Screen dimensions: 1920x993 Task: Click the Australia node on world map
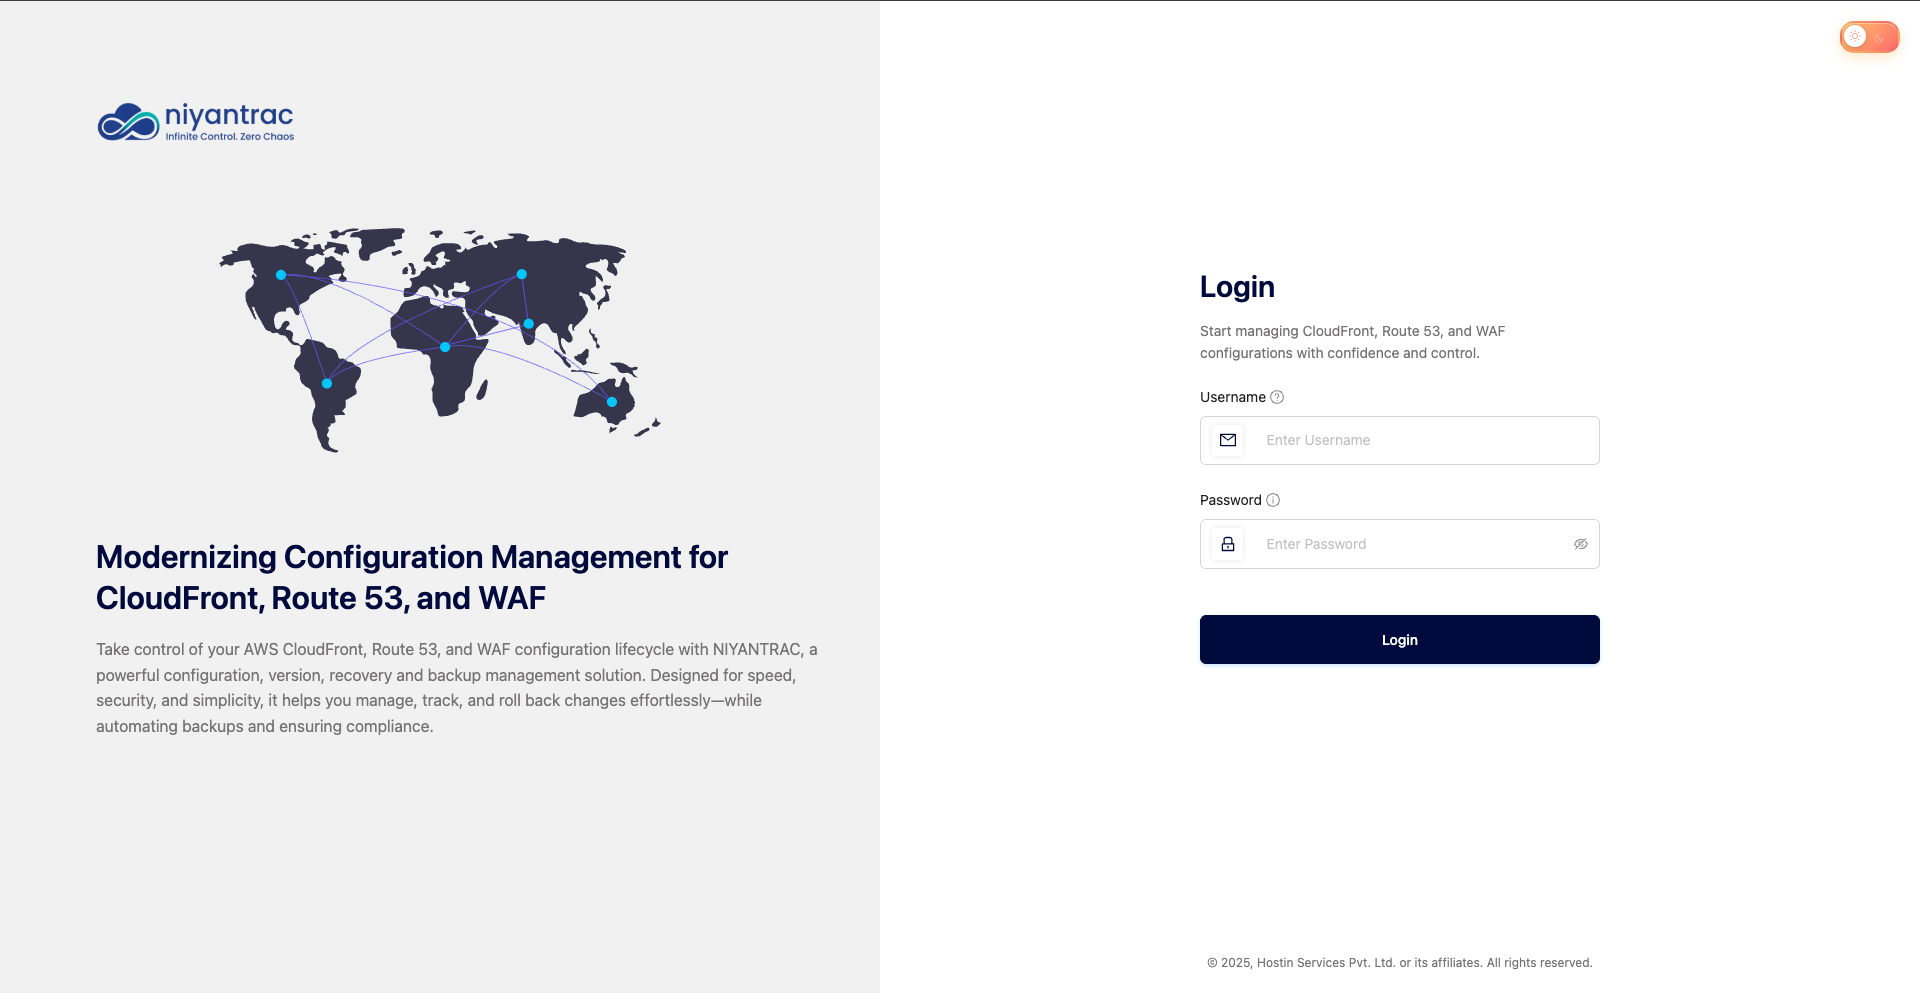[x=612, y=402]
